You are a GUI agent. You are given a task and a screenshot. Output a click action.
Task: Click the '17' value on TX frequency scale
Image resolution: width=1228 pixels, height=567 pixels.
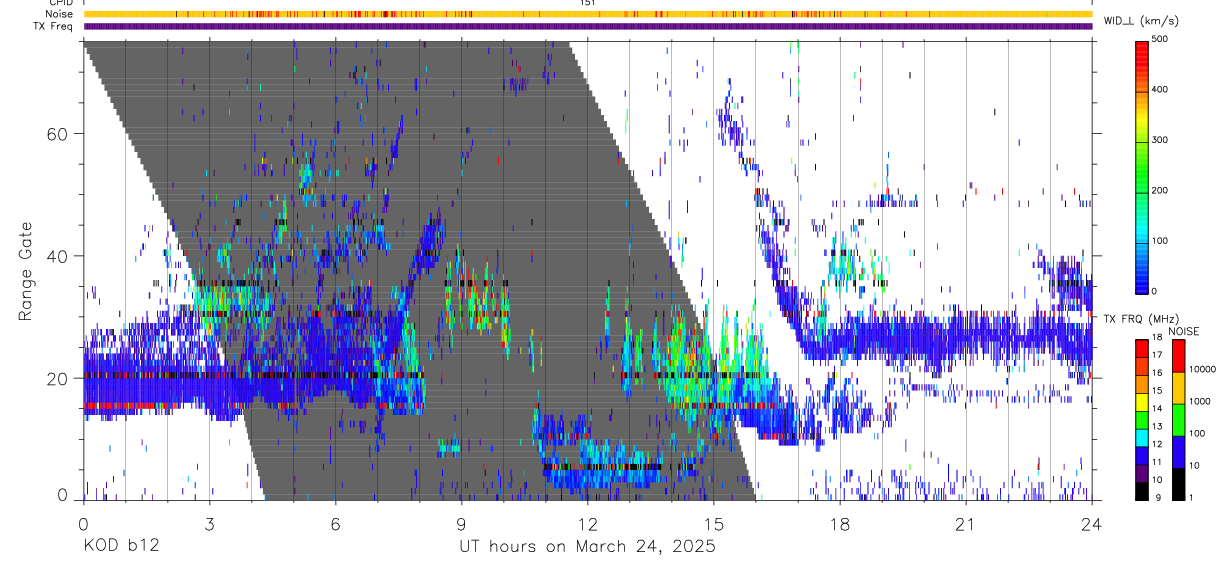coord(1157,356)
